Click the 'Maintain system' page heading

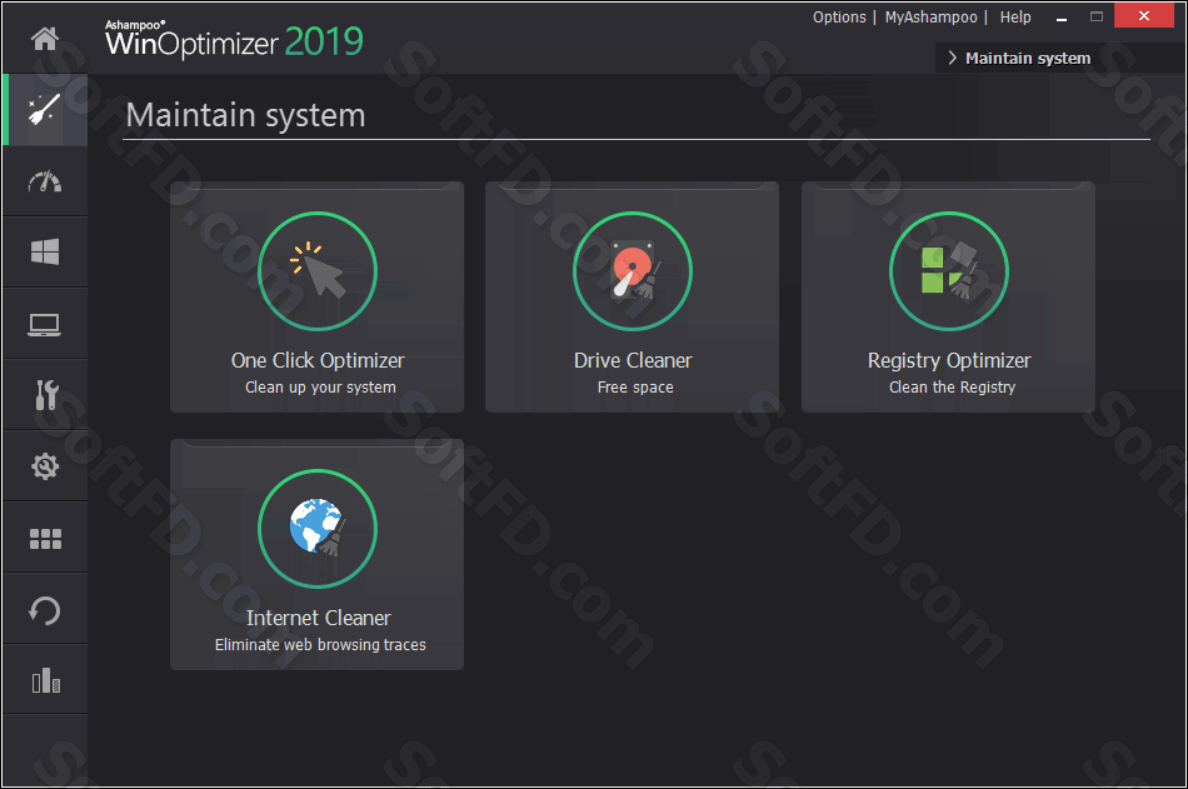245,115
